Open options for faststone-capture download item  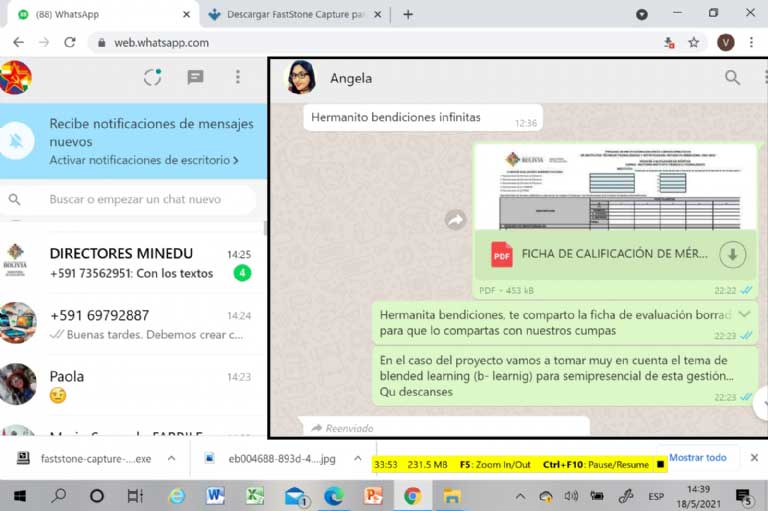tap(171, 459)
